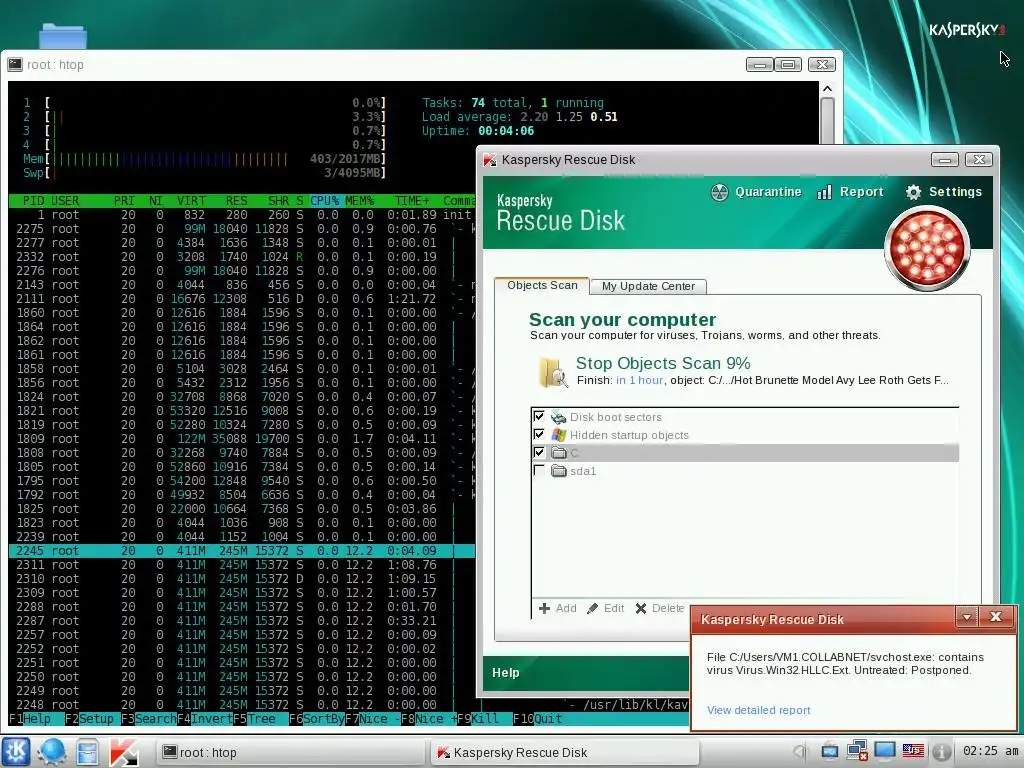
Task: Click the volume speaker tray icon
Action: pyautogui.click(x=801, y=752)
